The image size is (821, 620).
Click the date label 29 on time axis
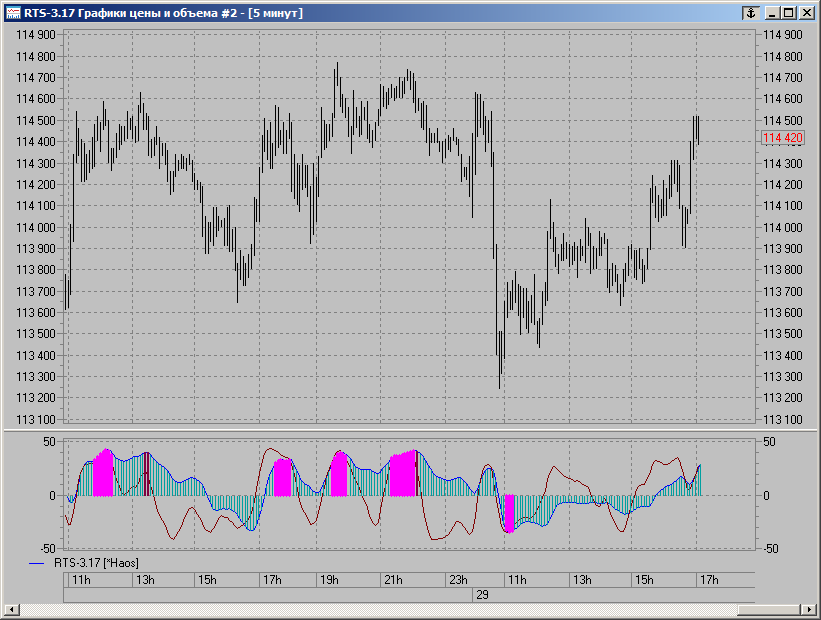[x=482, y=594]
